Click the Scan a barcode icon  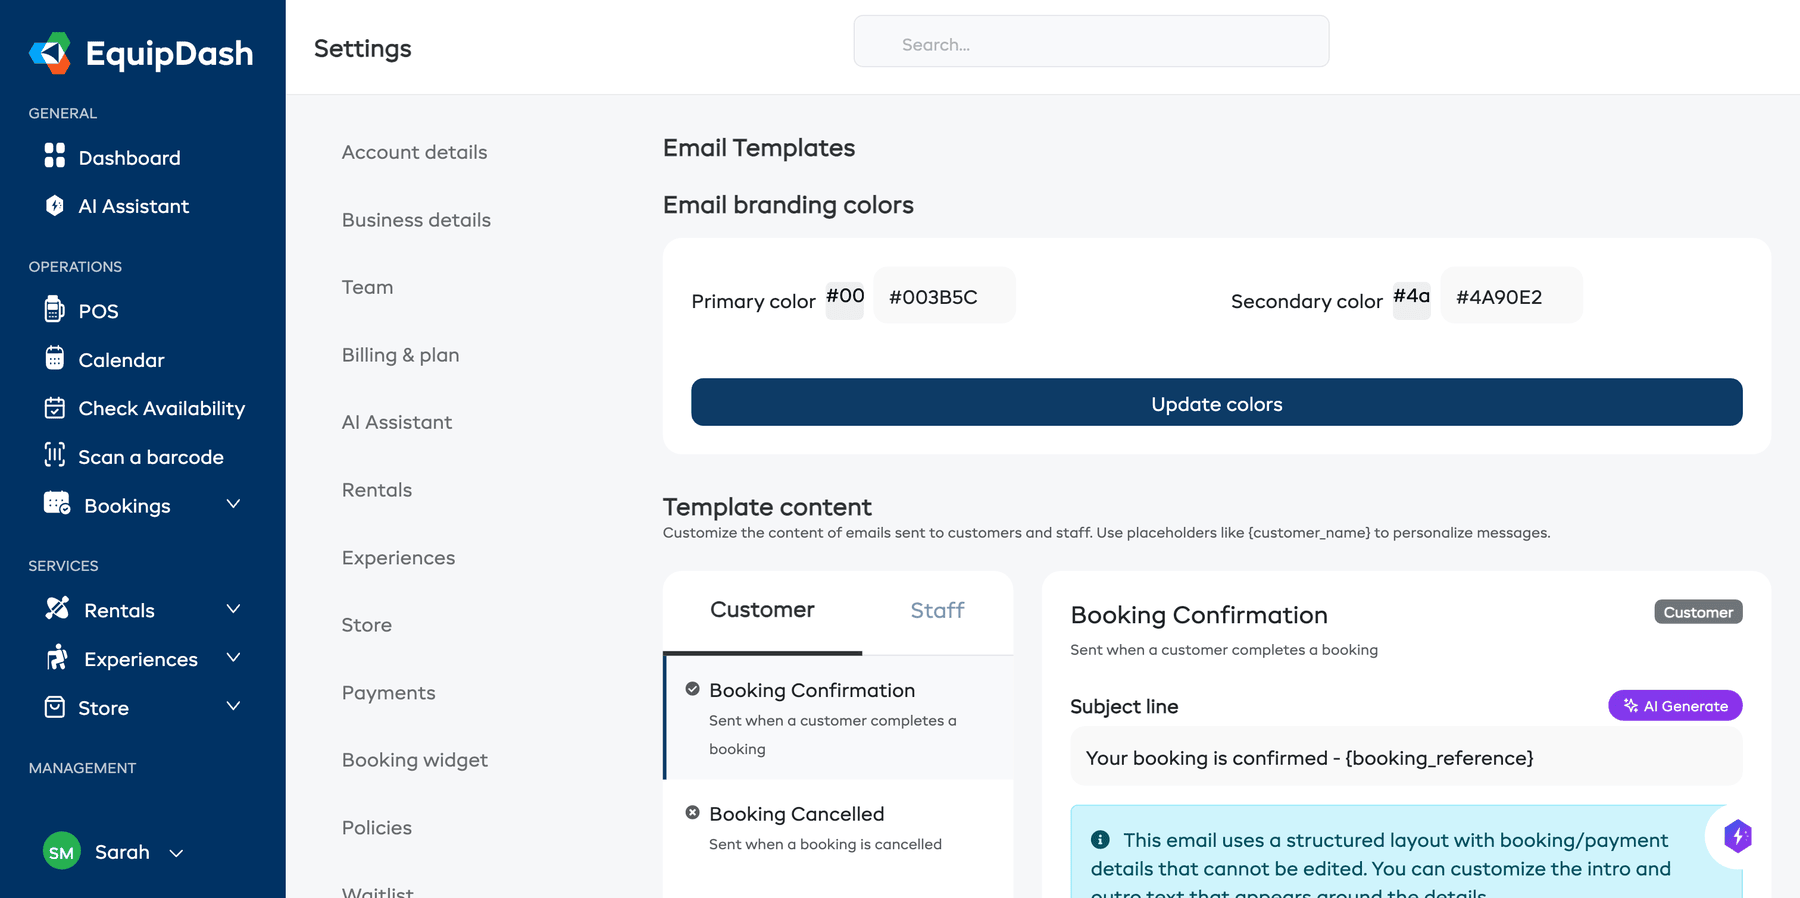coord(55,455)
